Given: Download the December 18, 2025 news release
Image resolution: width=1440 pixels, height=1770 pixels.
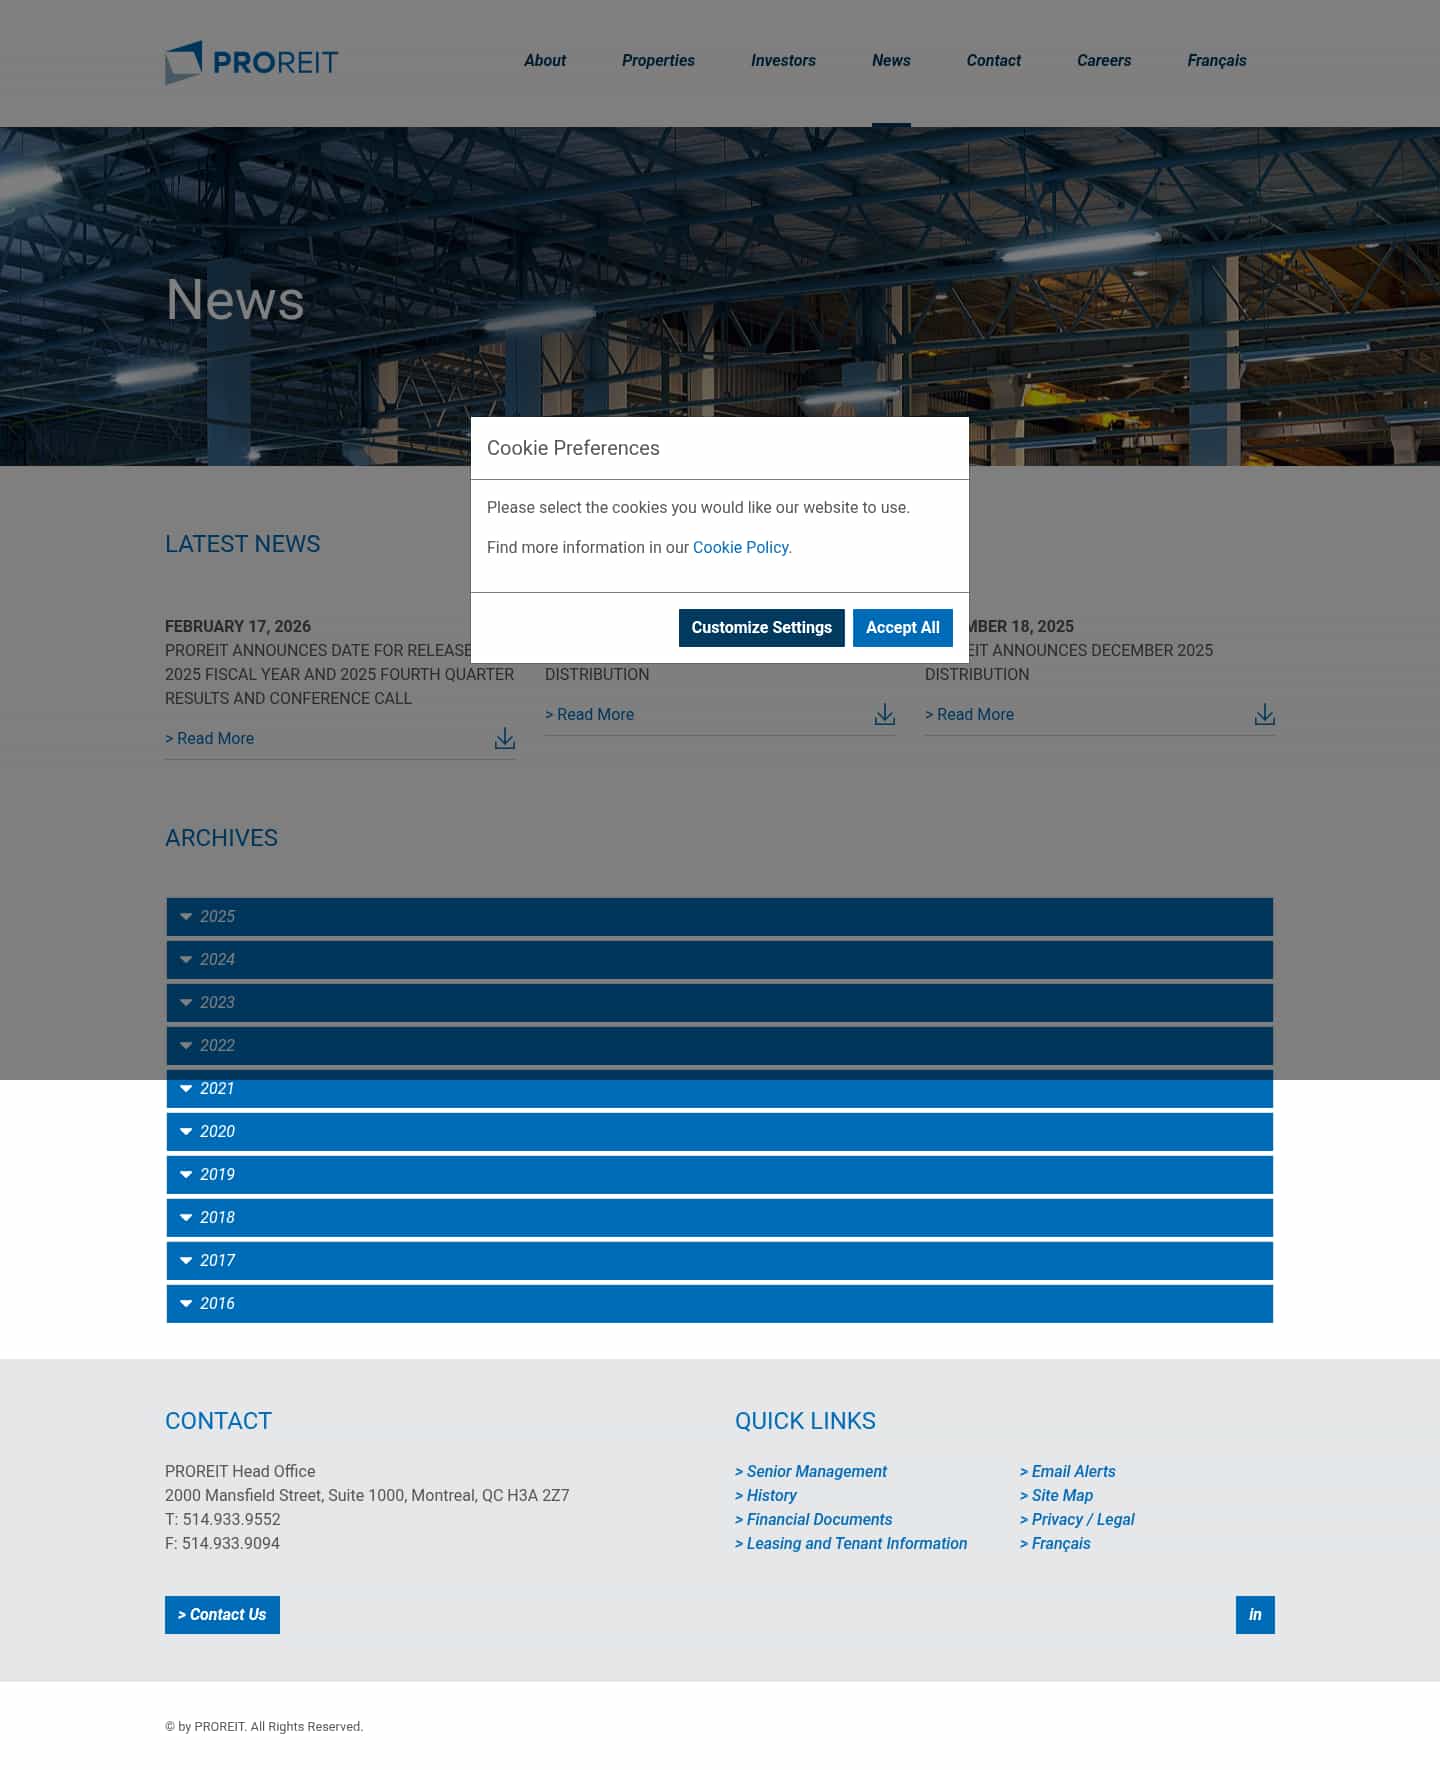Looking at the screenshot, I should [x=1264, y=714].
